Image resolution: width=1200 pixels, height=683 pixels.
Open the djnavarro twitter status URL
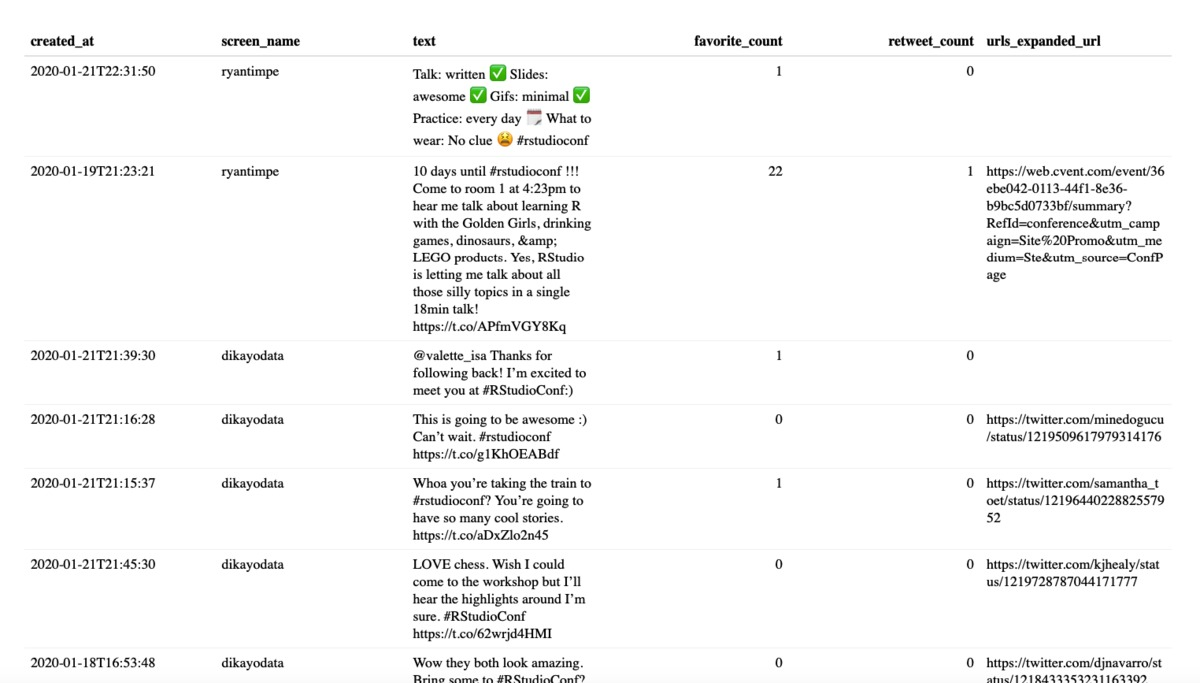(1075, 671)
